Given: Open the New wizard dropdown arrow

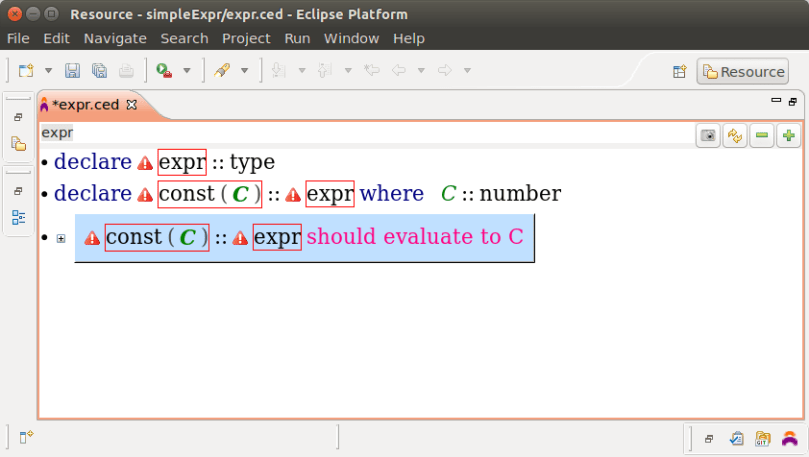Looking at the screenshot, I should [47, 71].
